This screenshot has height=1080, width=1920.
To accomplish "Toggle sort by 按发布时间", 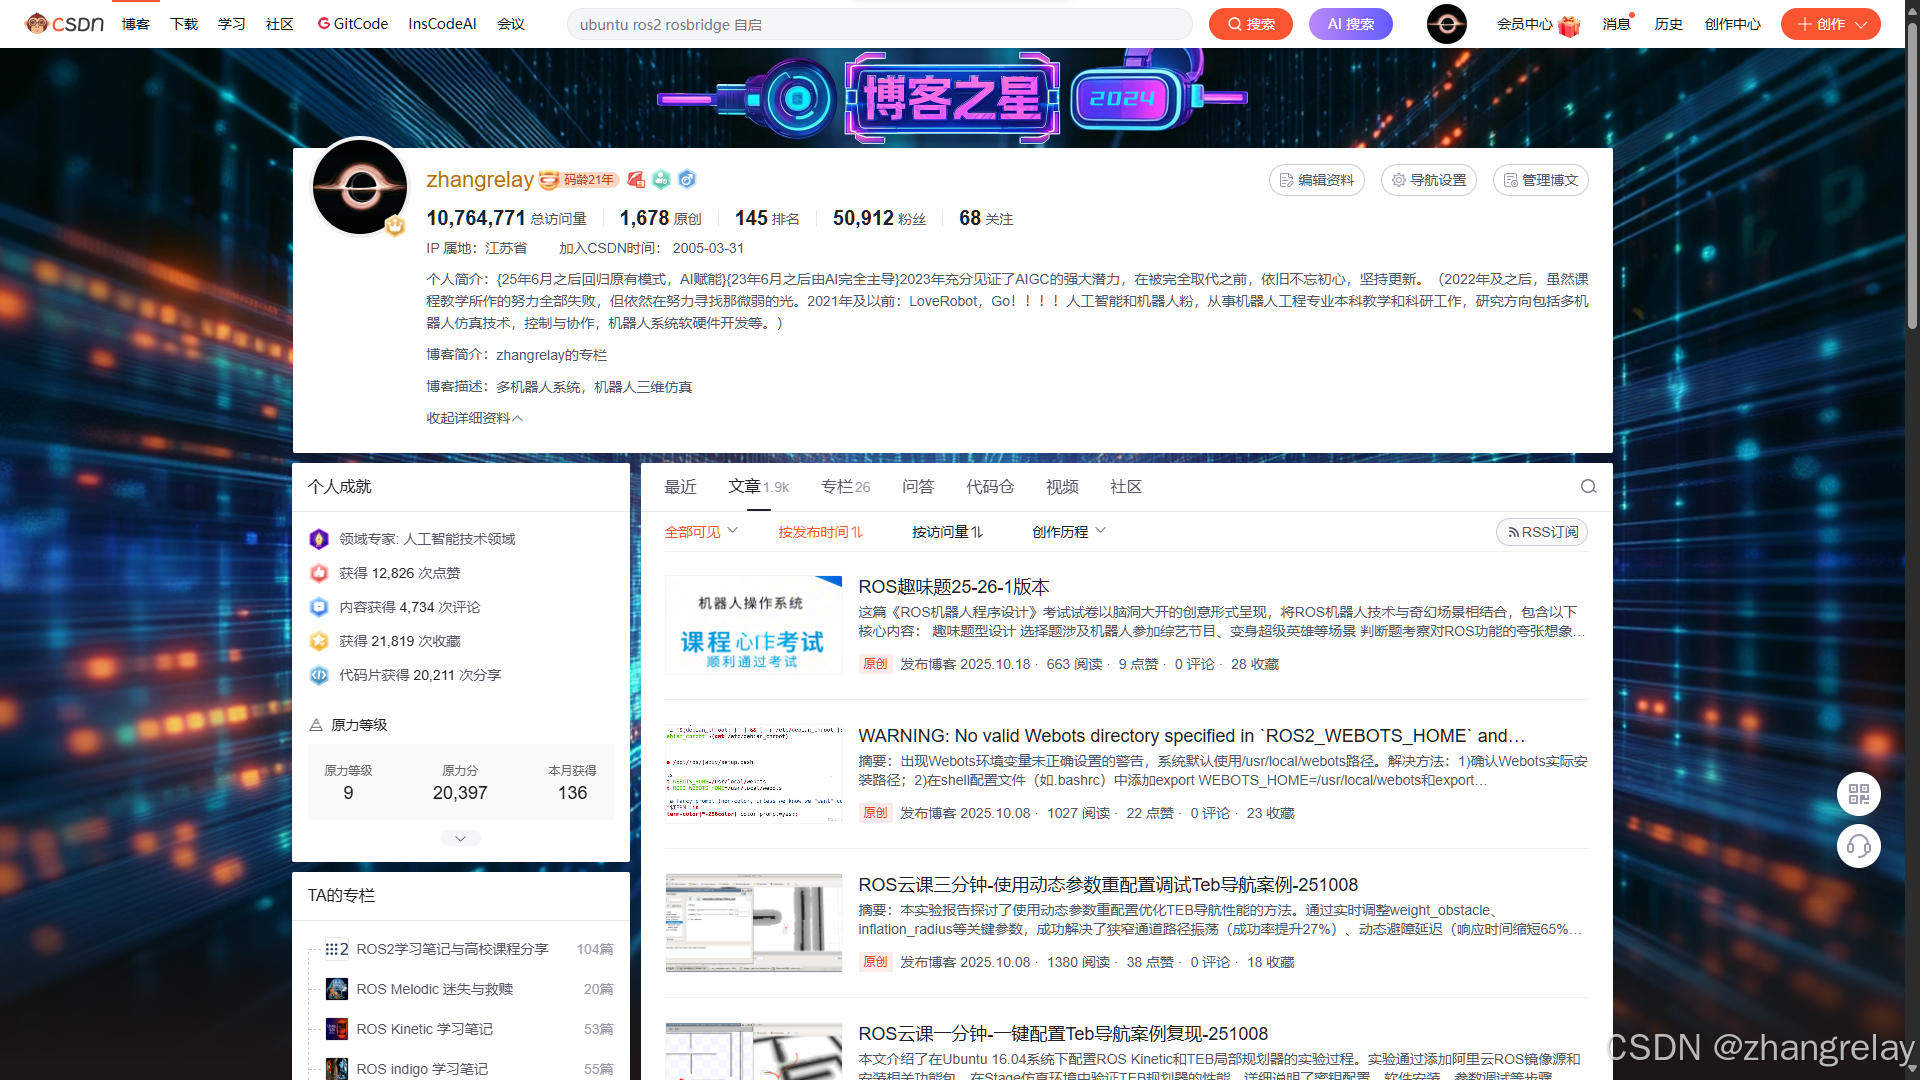I will point(820,532).
